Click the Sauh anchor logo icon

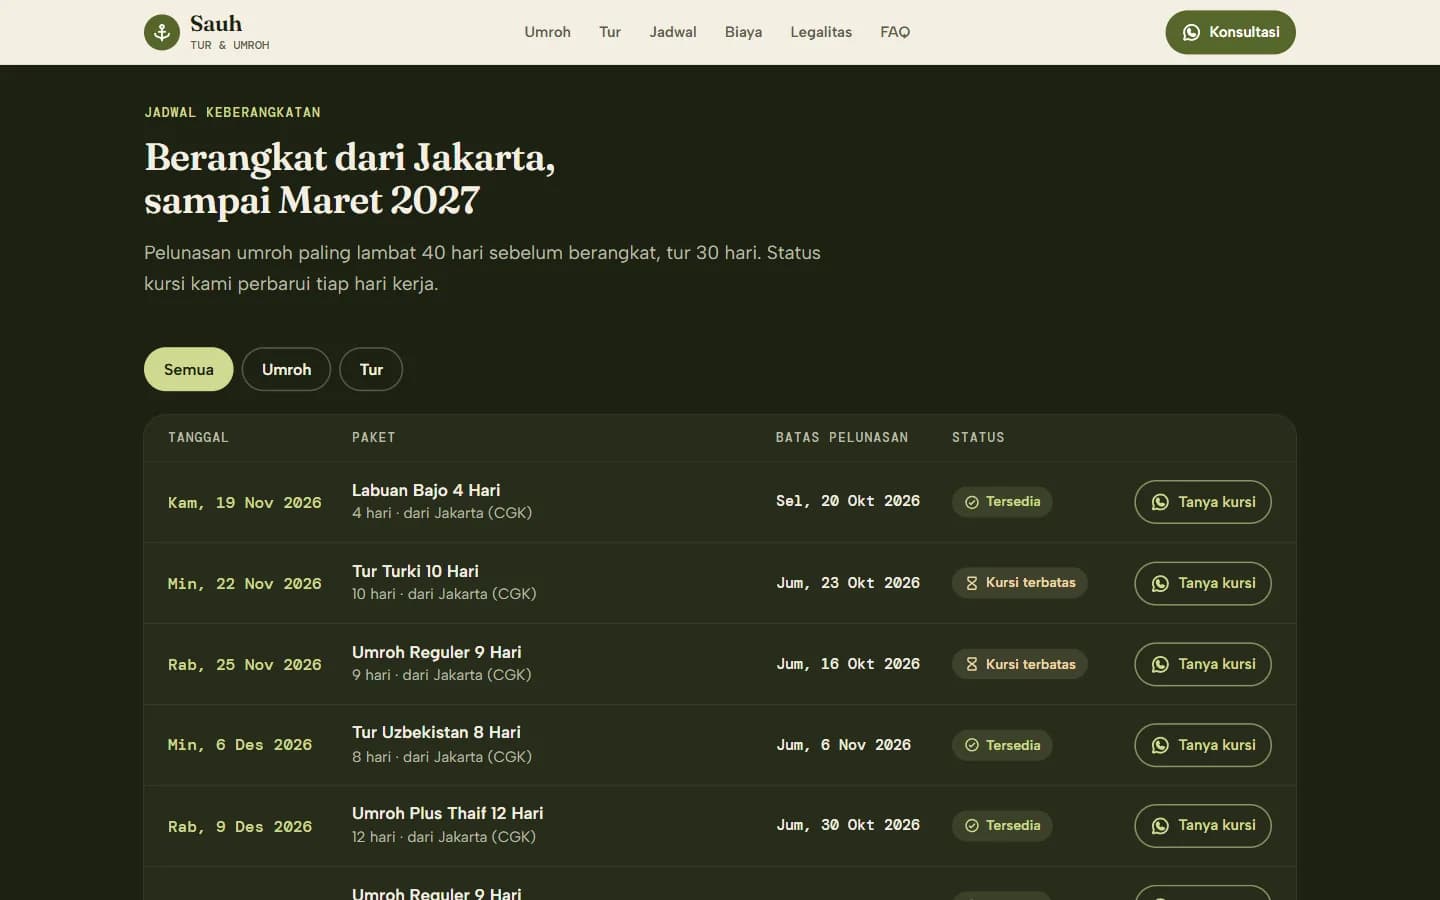coord(162,32)
